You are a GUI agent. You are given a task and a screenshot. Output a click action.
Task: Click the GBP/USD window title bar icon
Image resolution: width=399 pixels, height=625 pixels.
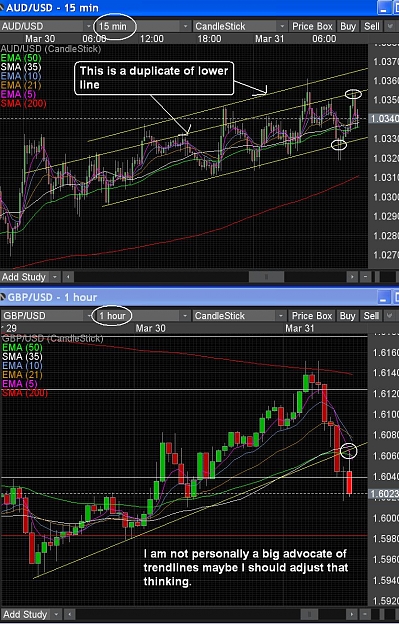point(3,297)
